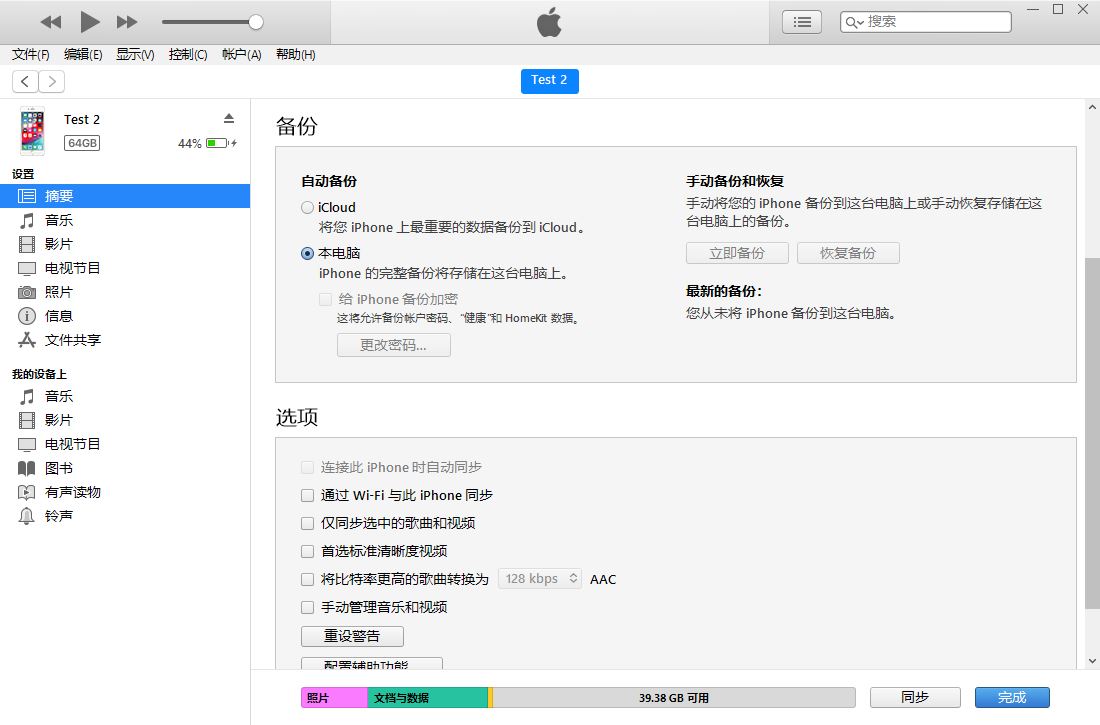Click the 照片 storage bar segment
This screenshot has height=725, width=1100.
(334, 698)
